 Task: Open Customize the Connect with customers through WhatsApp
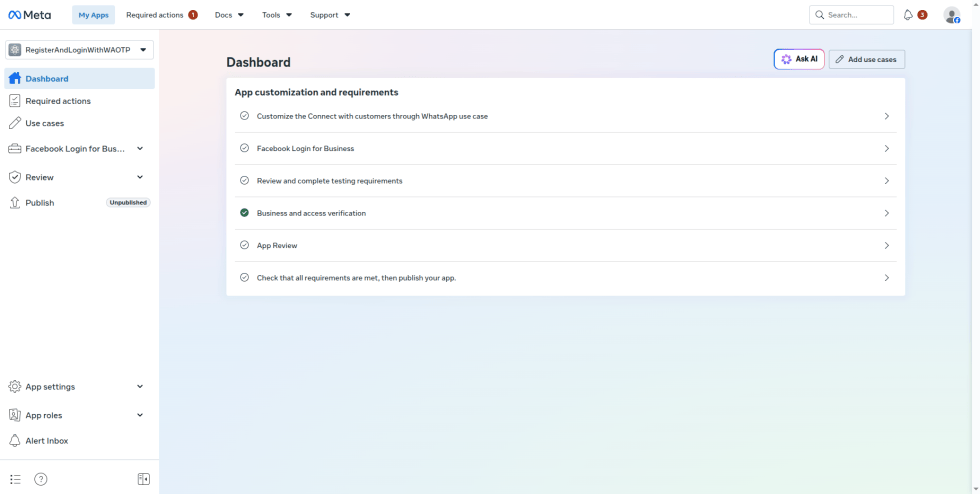[x=566, y=116]
